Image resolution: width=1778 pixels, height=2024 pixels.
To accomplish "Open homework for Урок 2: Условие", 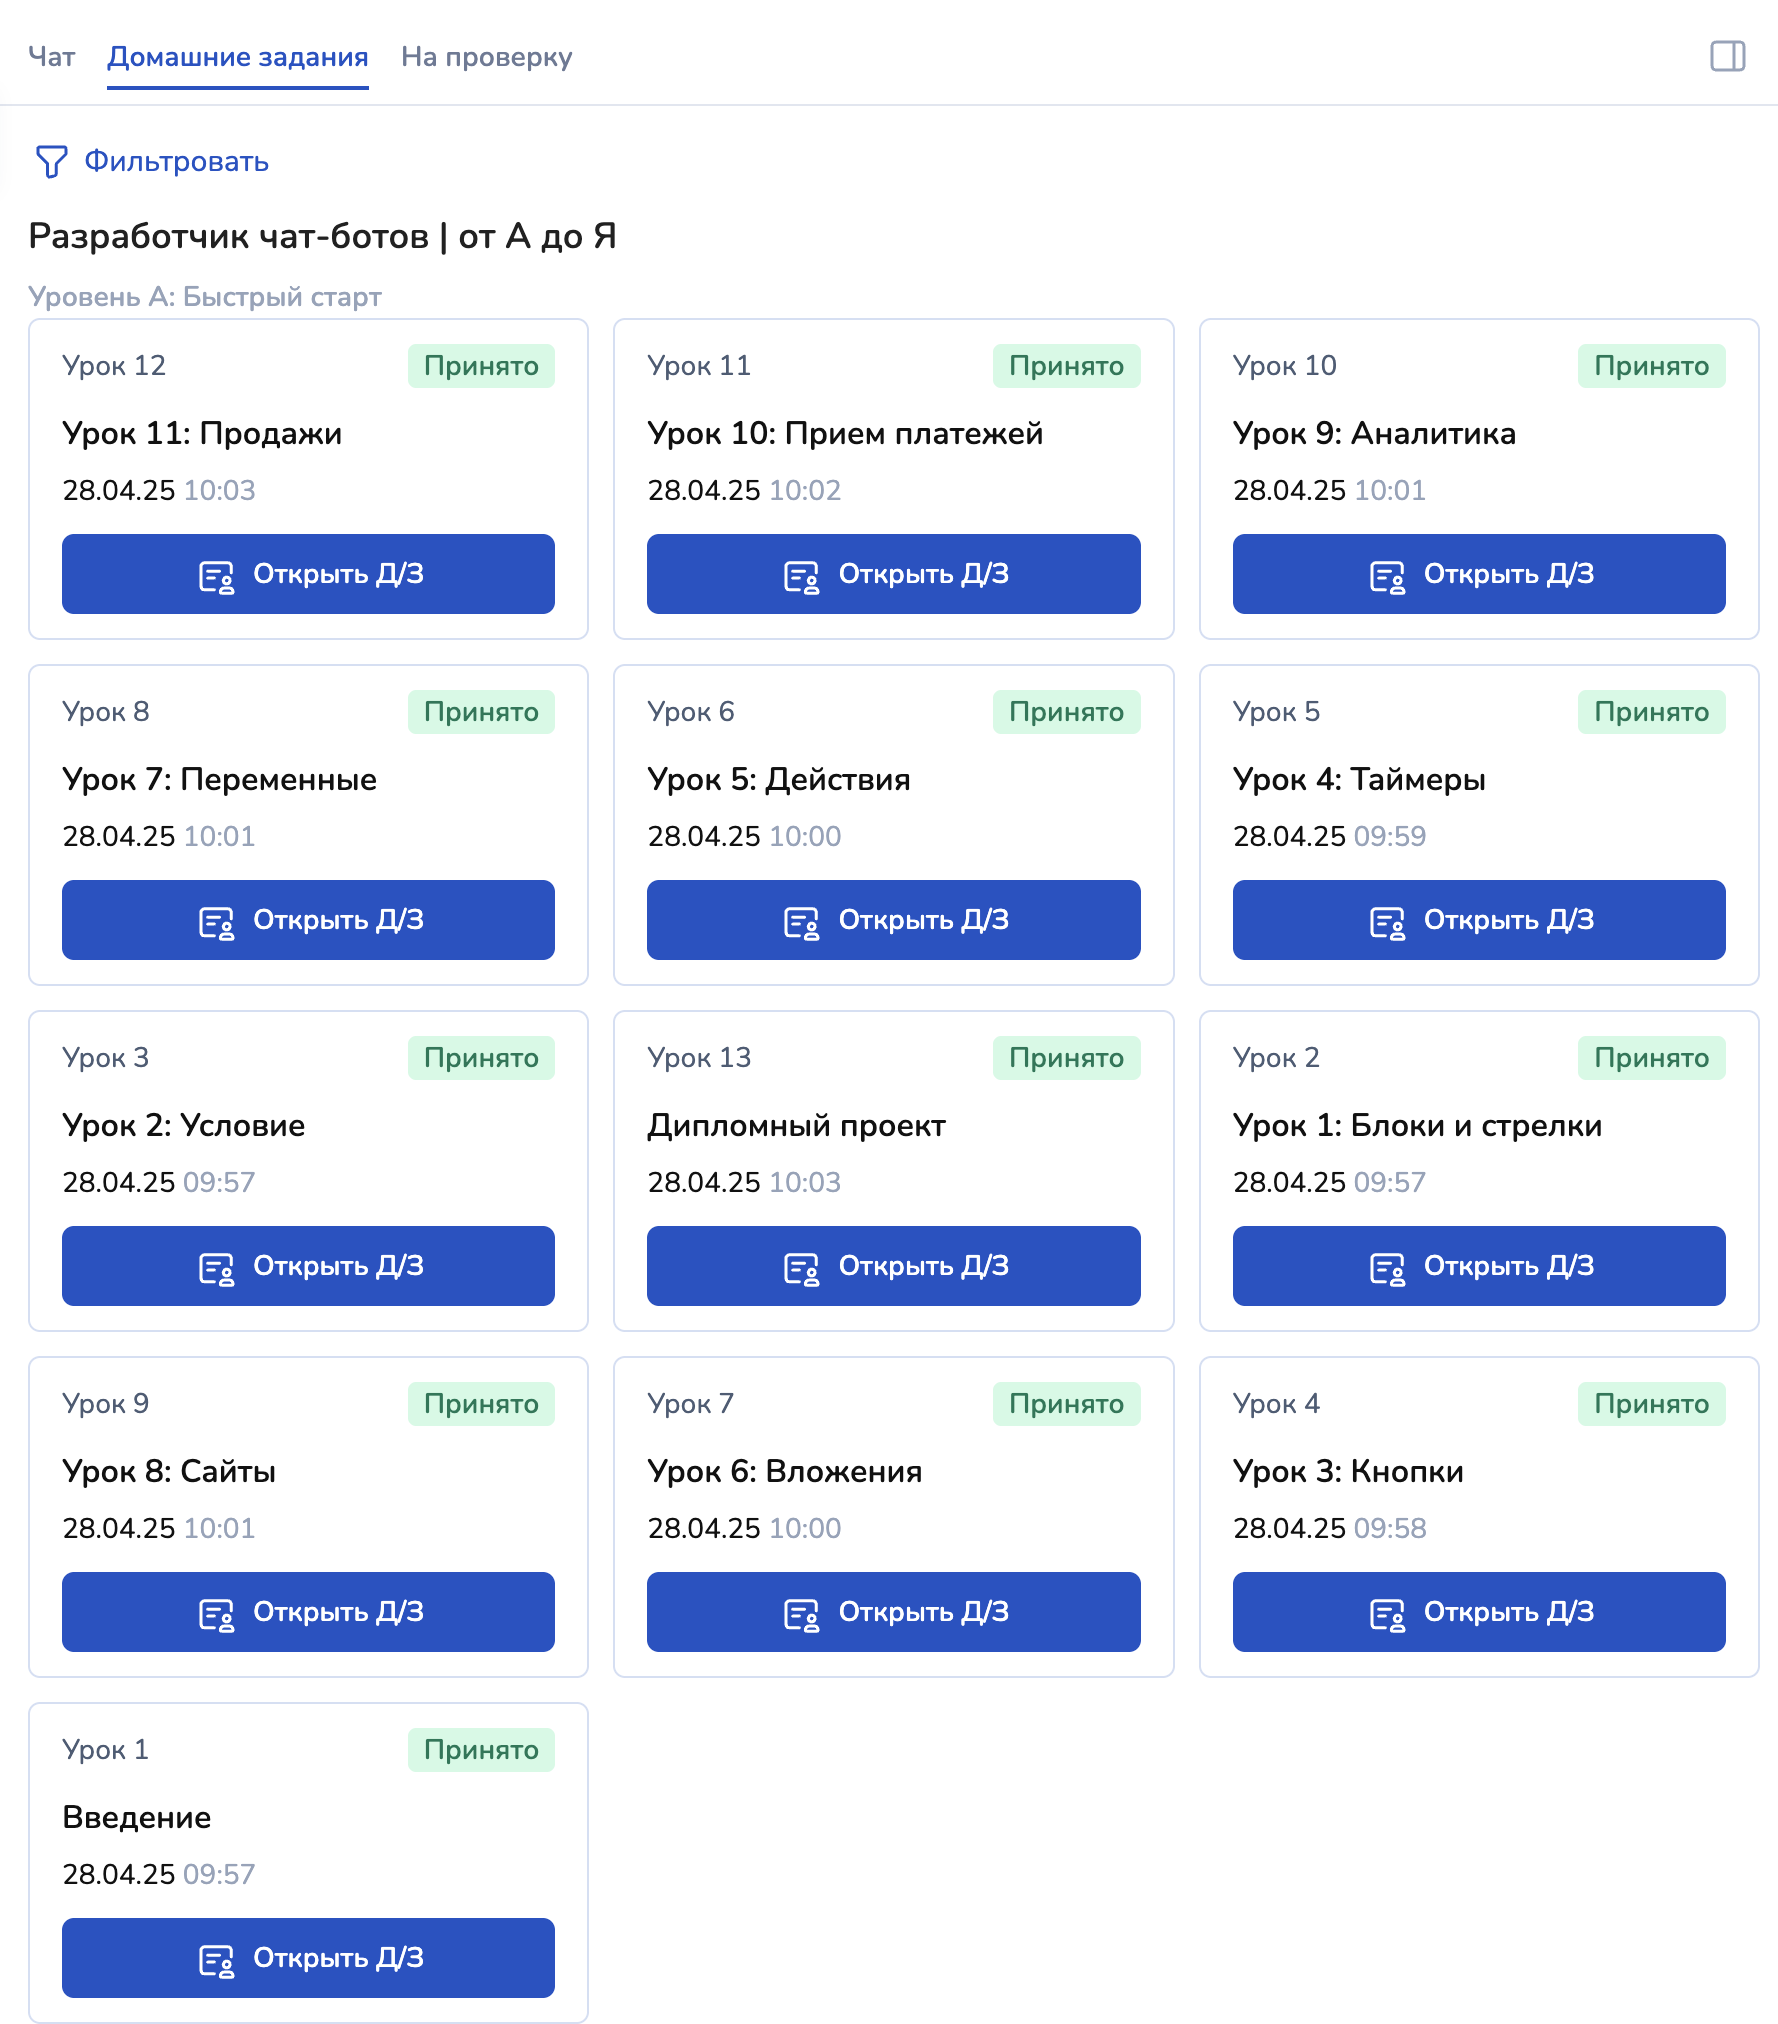I will click(308, 1266).
